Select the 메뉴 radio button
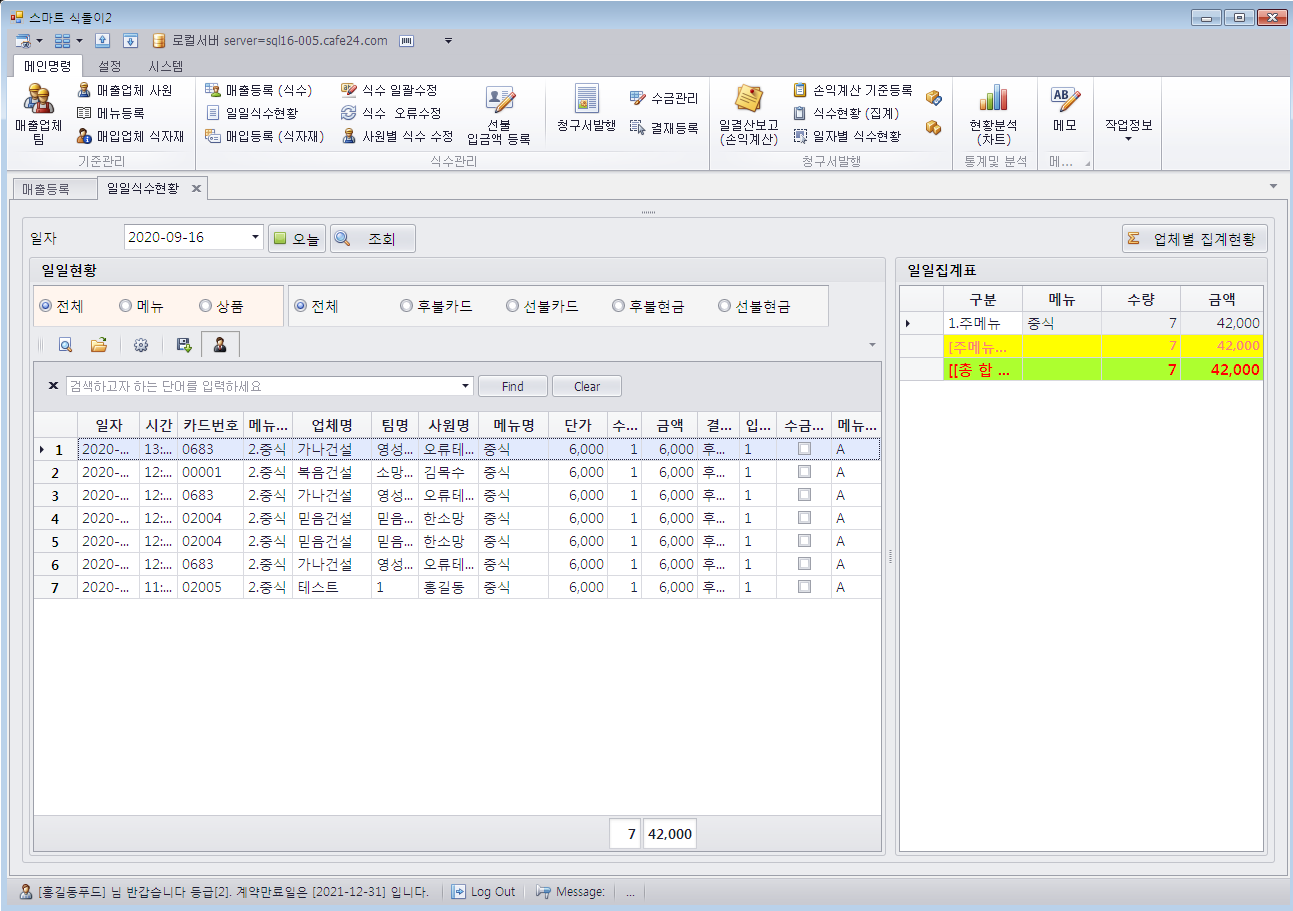The image size is (1293, 911). pos(140,306)
